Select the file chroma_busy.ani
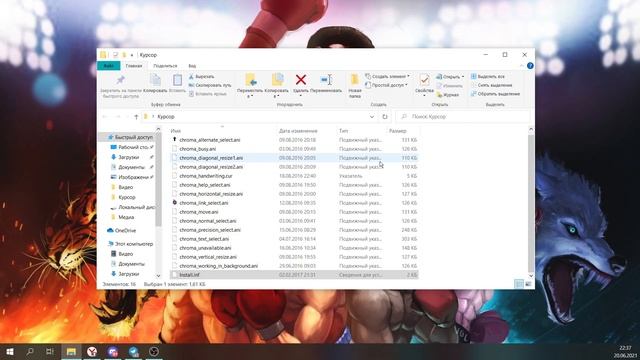This screenshot has height=360, width=640. pyautogui.click(x=198, y=149)
